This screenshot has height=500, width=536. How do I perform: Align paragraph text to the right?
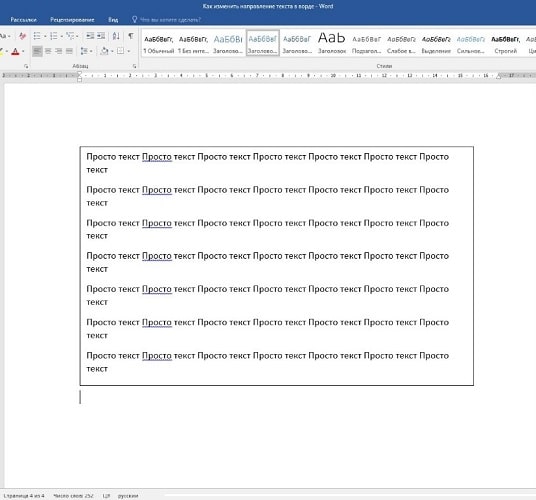[x=59, y=51]
